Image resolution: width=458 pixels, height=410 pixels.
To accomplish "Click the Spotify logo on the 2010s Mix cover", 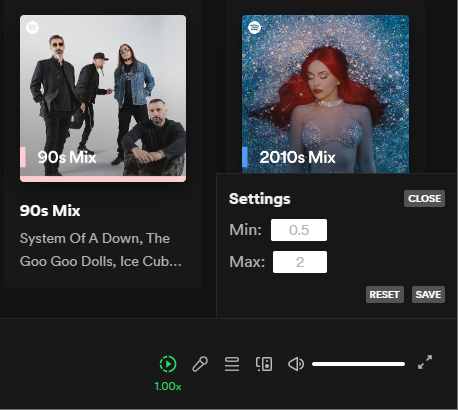I will tap(254, 27).
